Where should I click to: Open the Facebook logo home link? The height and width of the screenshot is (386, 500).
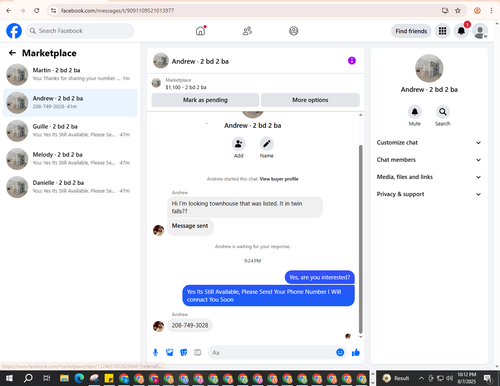point(14,31)
